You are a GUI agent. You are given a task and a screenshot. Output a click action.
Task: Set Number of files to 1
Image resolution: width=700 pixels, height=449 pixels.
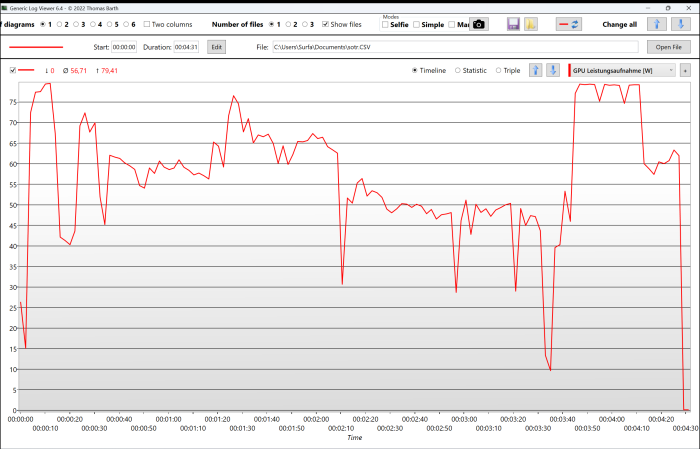click(x=271, y=25)
